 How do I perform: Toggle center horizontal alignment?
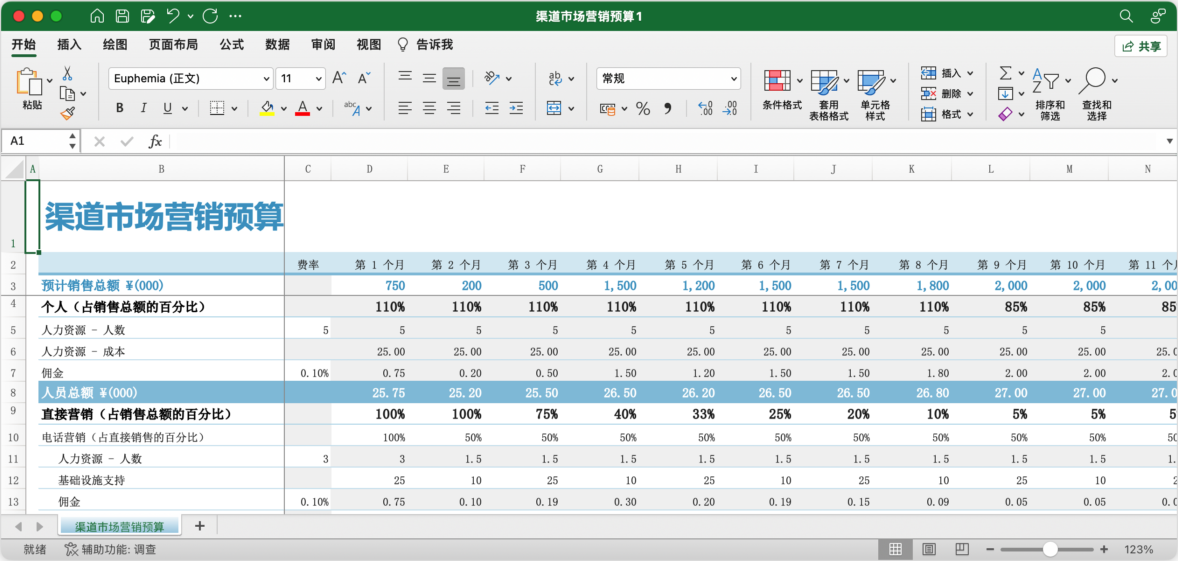pyautogui.click(x=429, y=109)
